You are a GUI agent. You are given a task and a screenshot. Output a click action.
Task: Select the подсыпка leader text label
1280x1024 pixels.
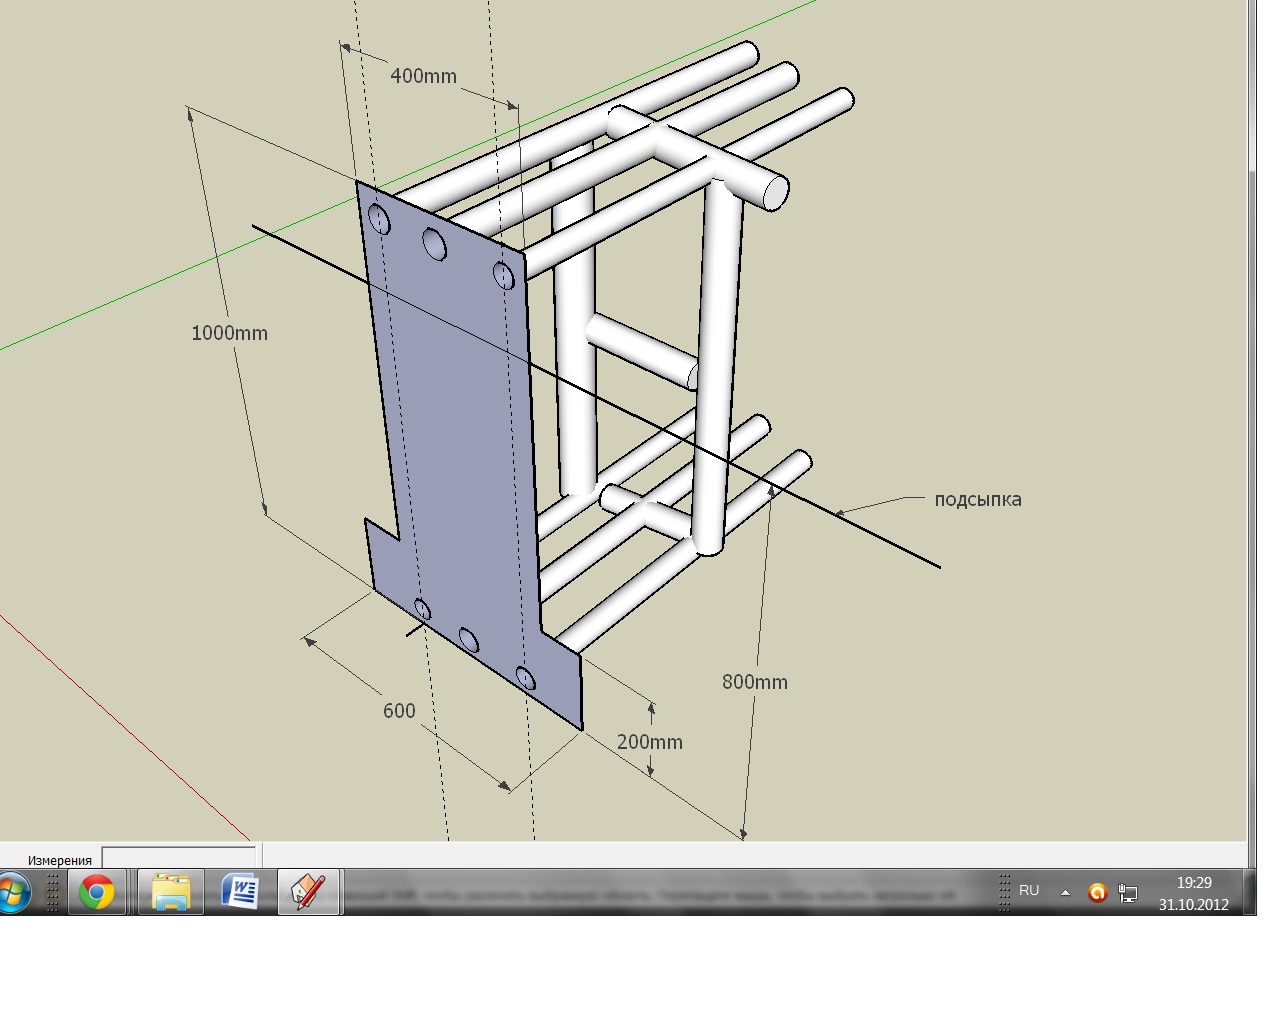point(978,499)
